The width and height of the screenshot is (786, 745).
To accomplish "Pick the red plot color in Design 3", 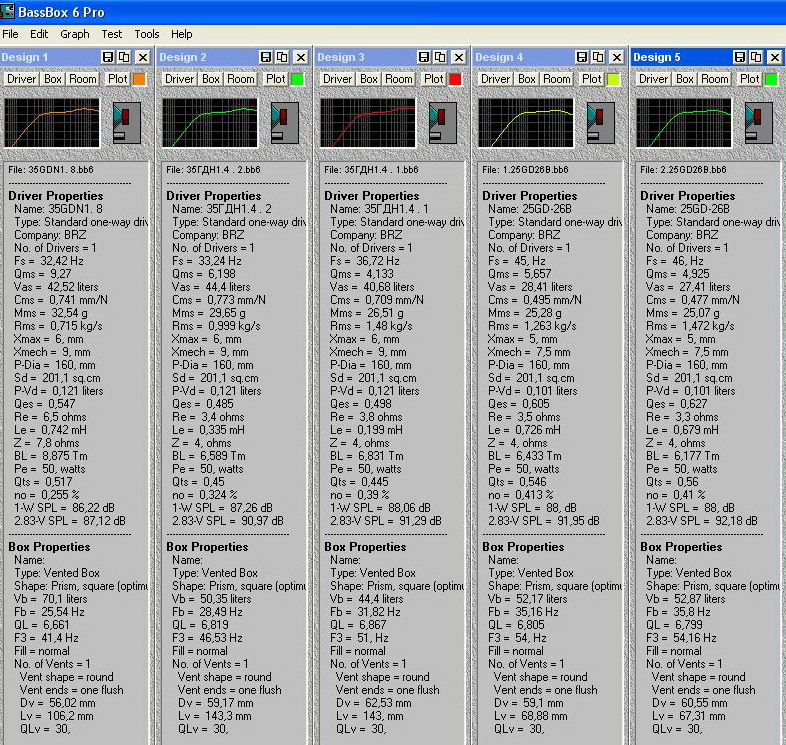I will pyautogui.click(x=455, y=79).
